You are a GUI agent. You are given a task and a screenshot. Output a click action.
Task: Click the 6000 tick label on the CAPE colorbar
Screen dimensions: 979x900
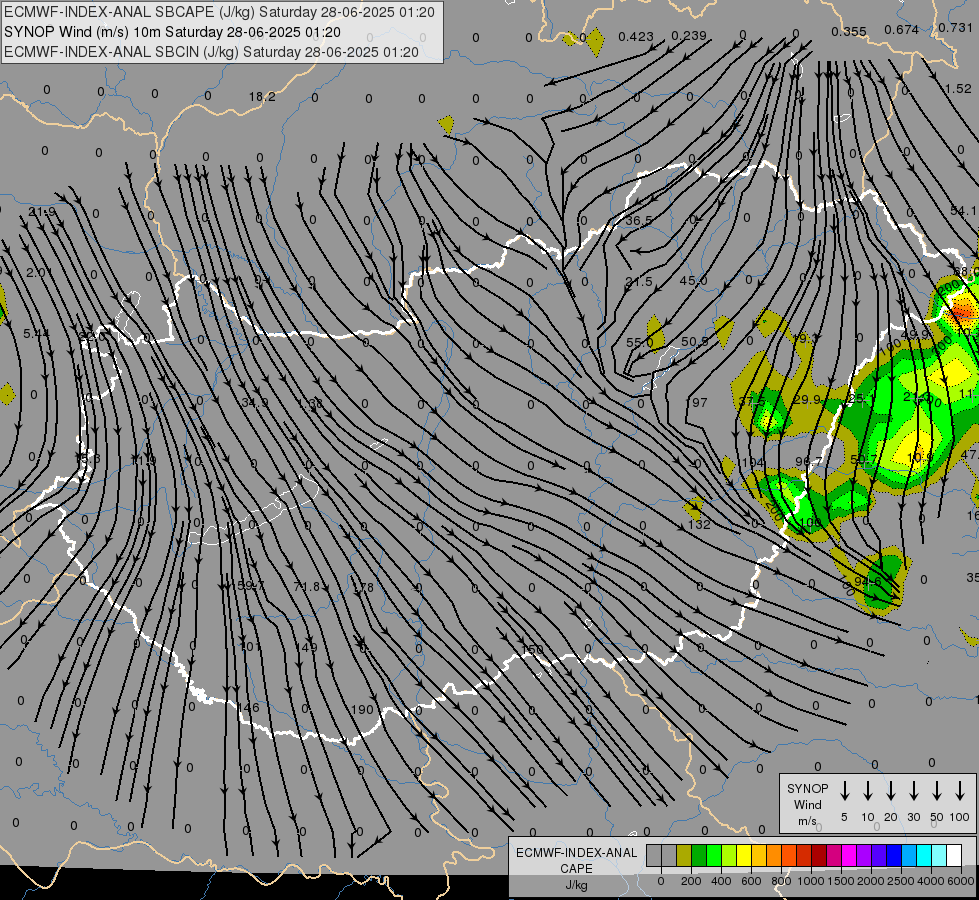pos(961,881)
